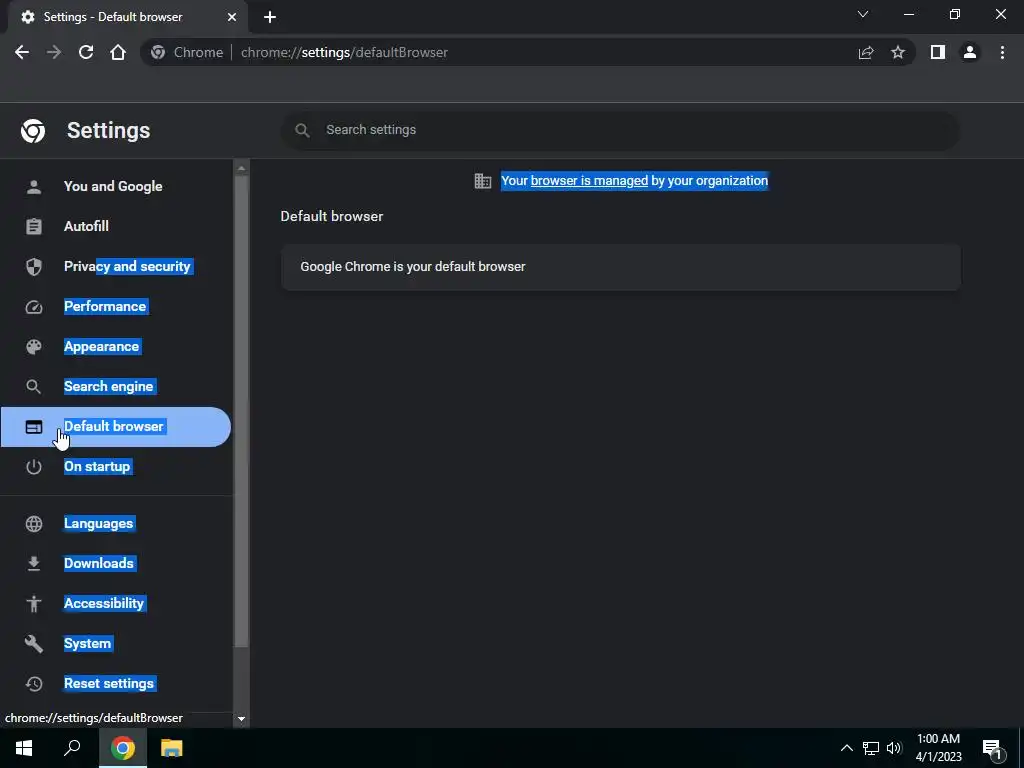
Task: Select the Default browser sidebar item
Action: tap(116, 427)
